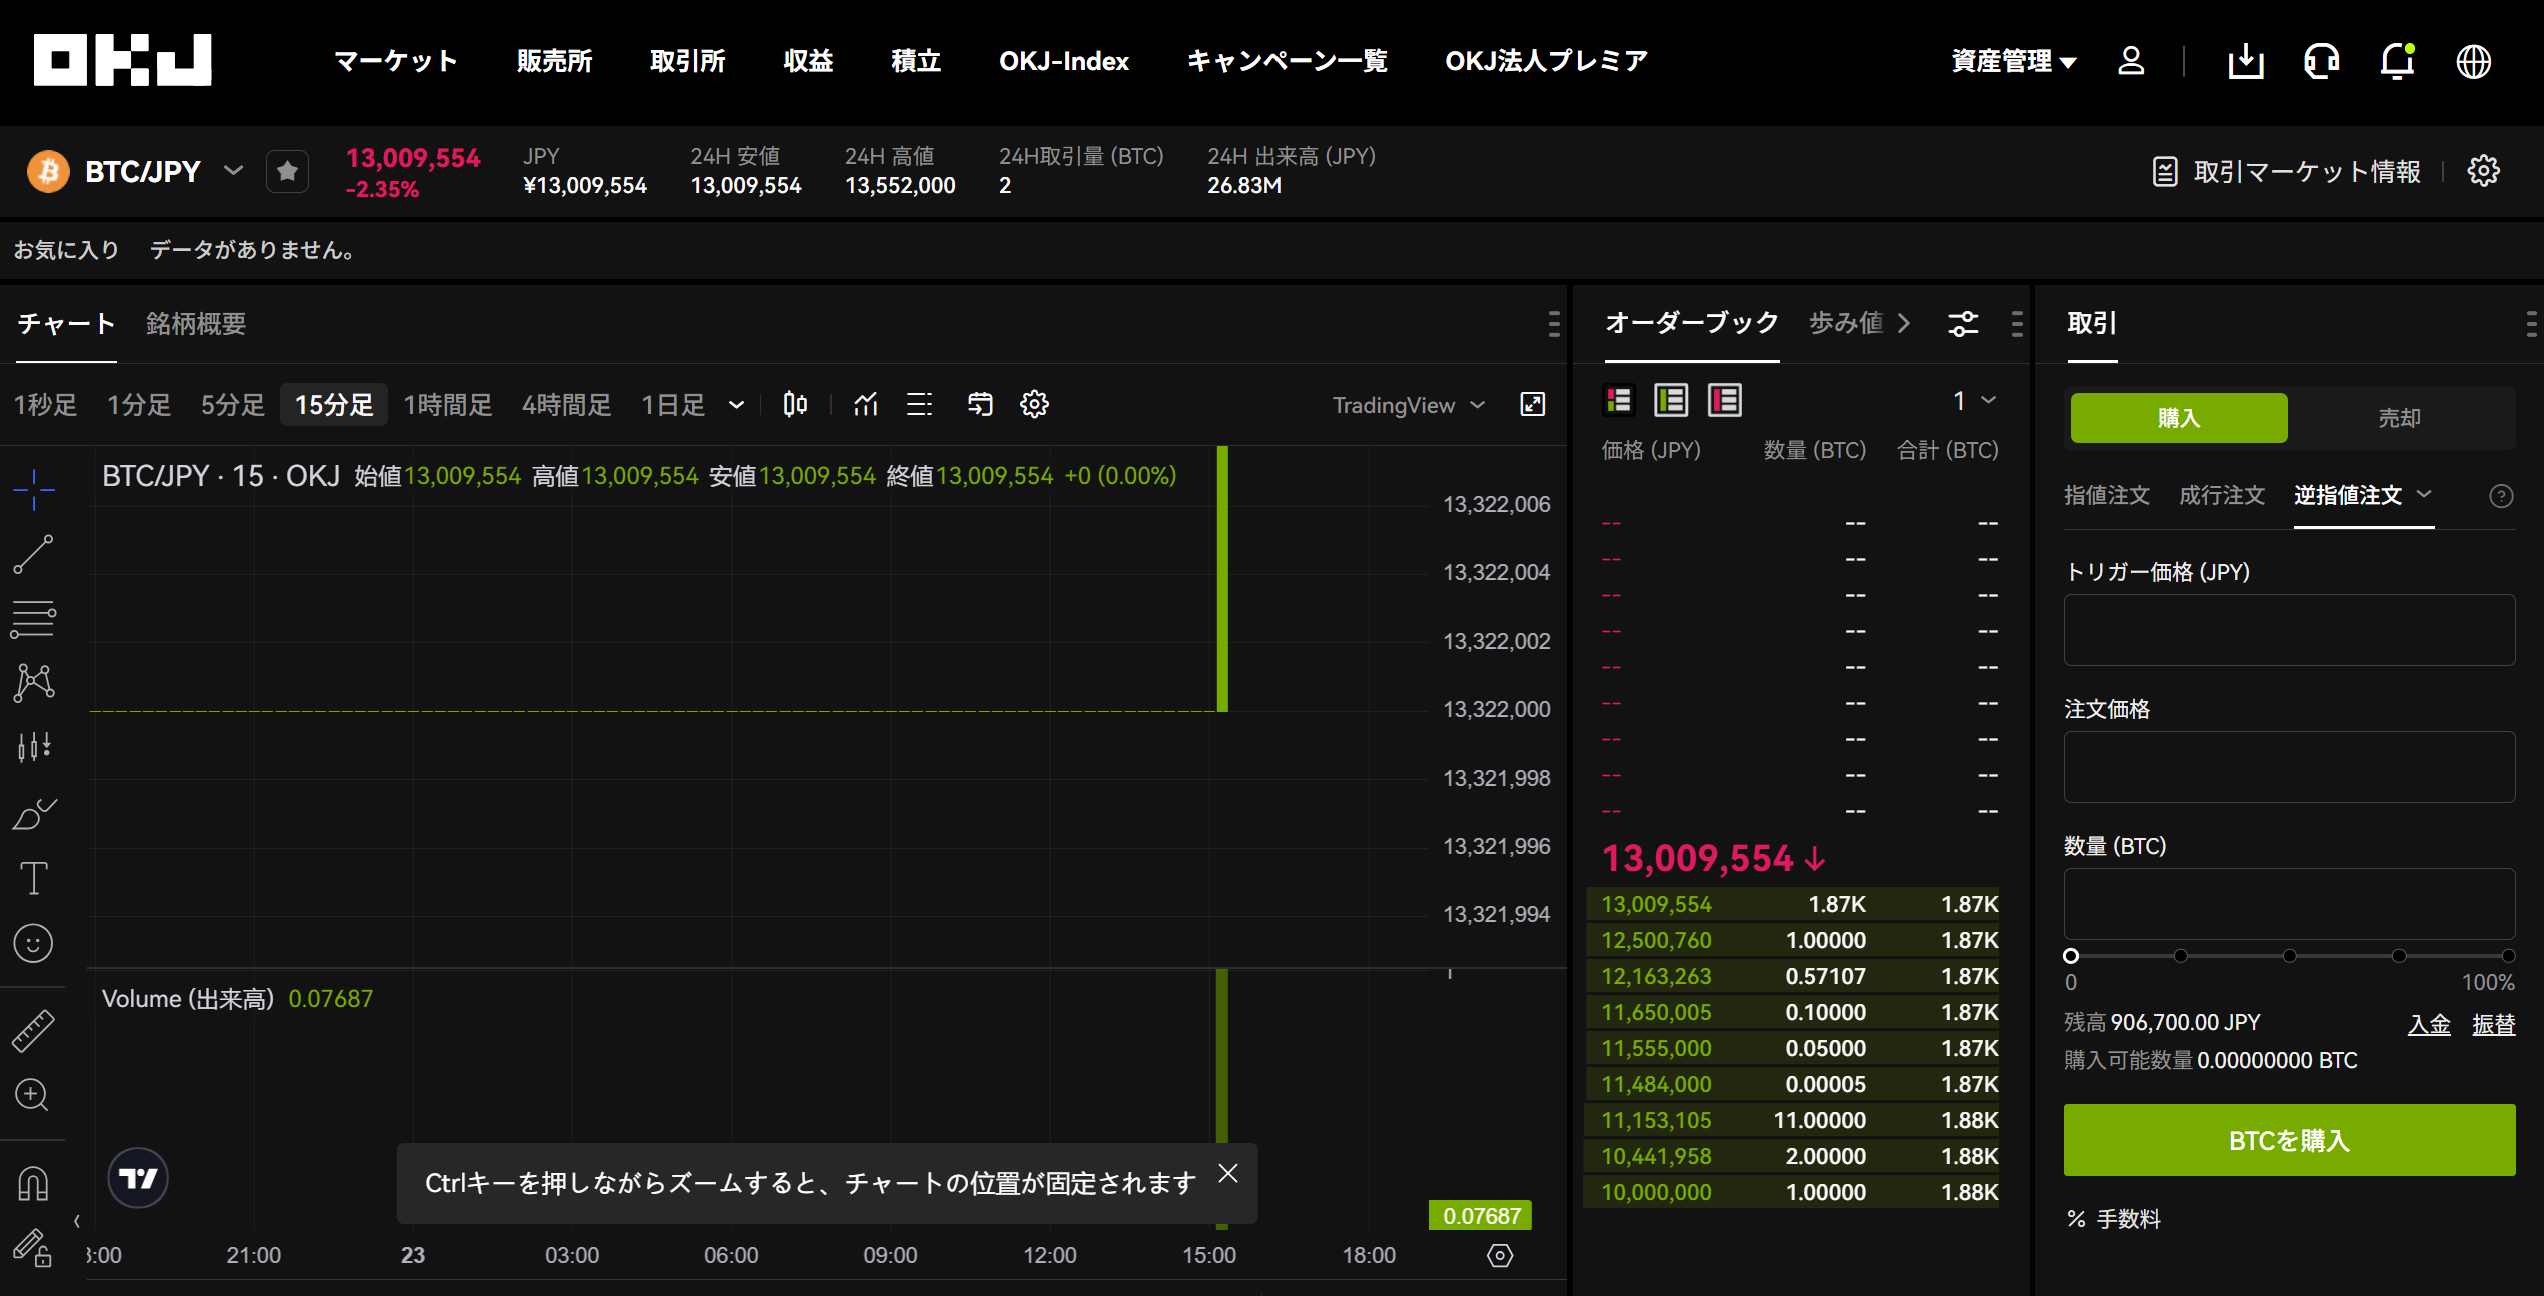Open the emoji icons tool
This screenshot has height=1296, width=2544.
[x=34, y=943]
